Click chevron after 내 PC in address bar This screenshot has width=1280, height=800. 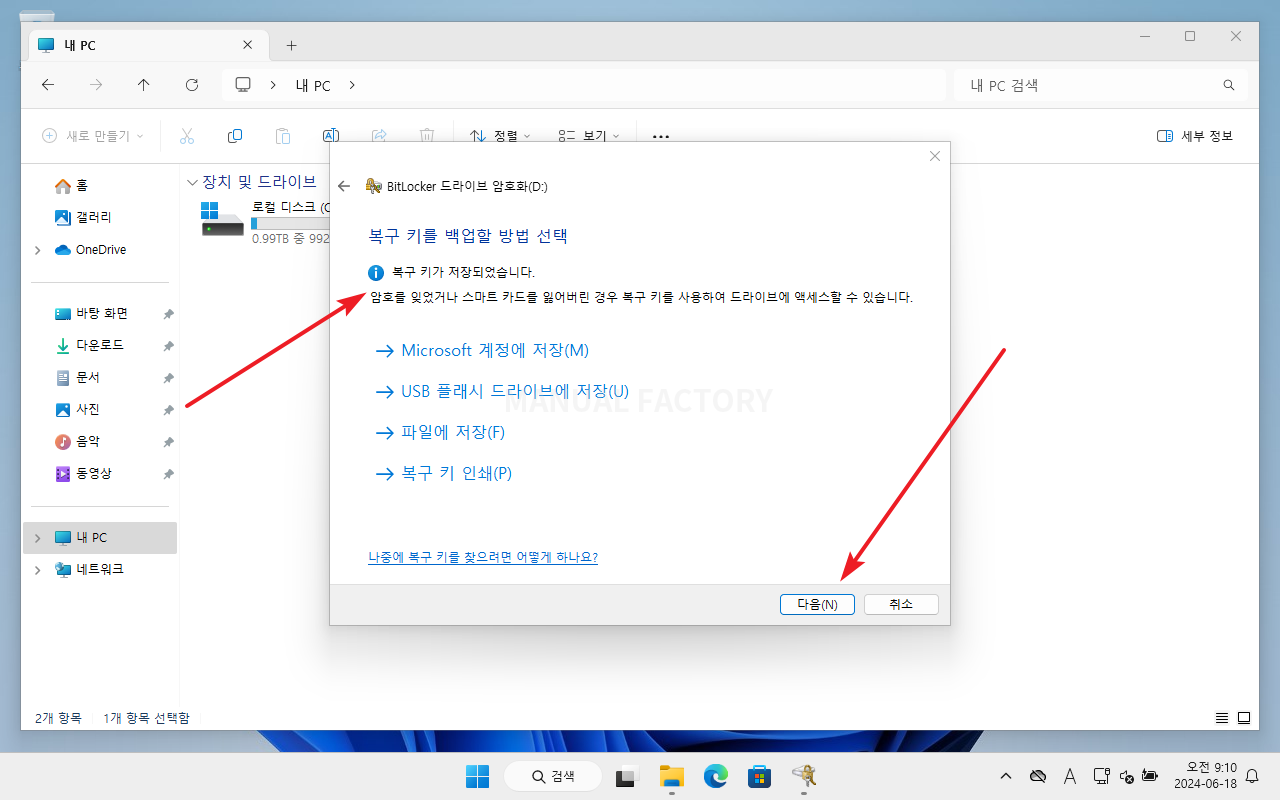point(352,86)
